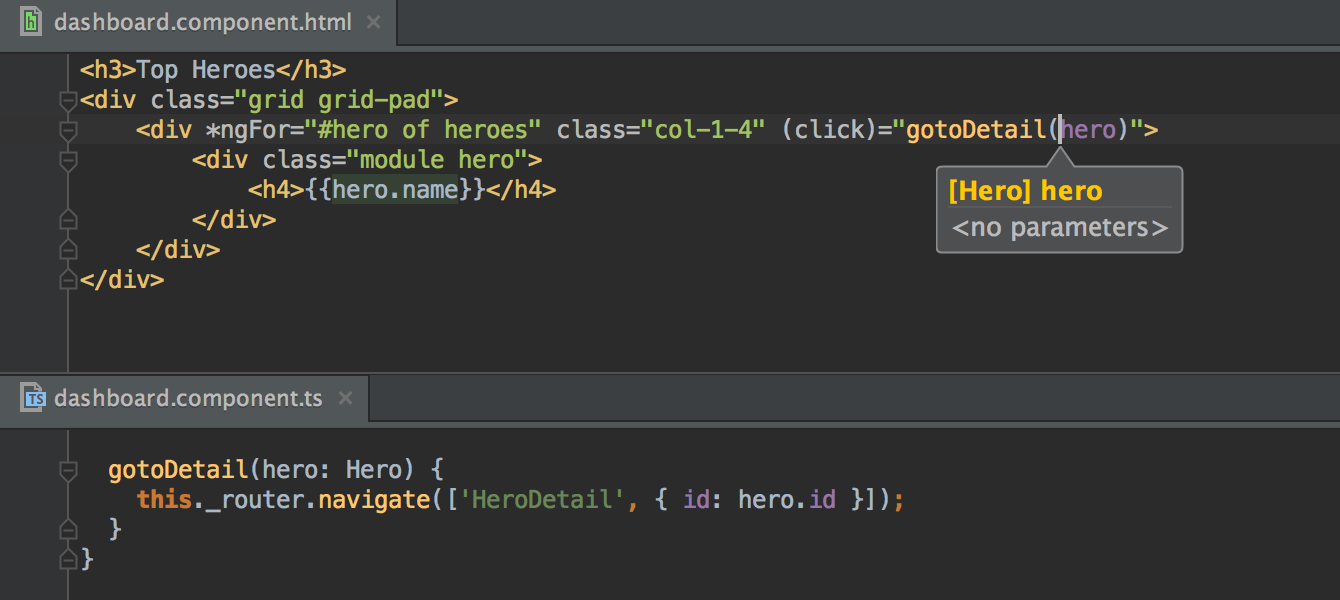Collapse the closing div fold marker in gutter
Viewport: 1340px width, 600px height.
68,279
